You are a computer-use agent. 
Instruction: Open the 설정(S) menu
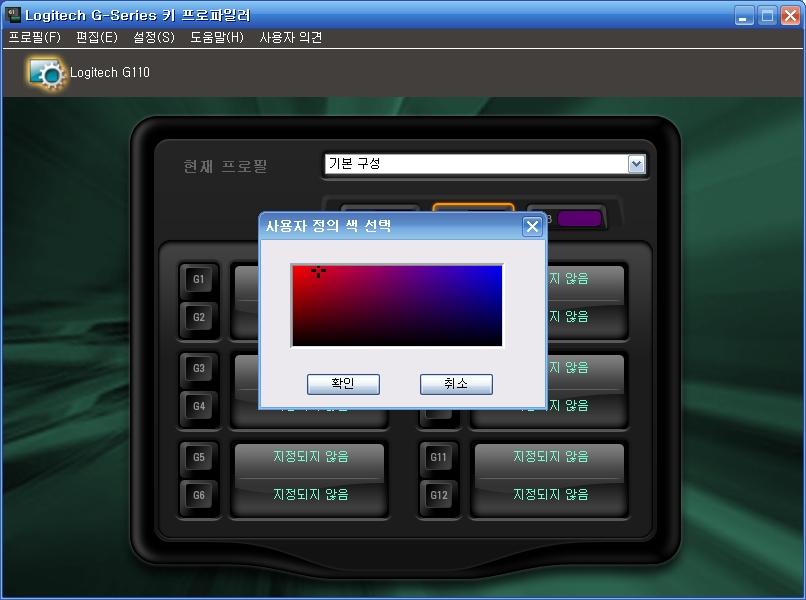[x=154, y=38]
